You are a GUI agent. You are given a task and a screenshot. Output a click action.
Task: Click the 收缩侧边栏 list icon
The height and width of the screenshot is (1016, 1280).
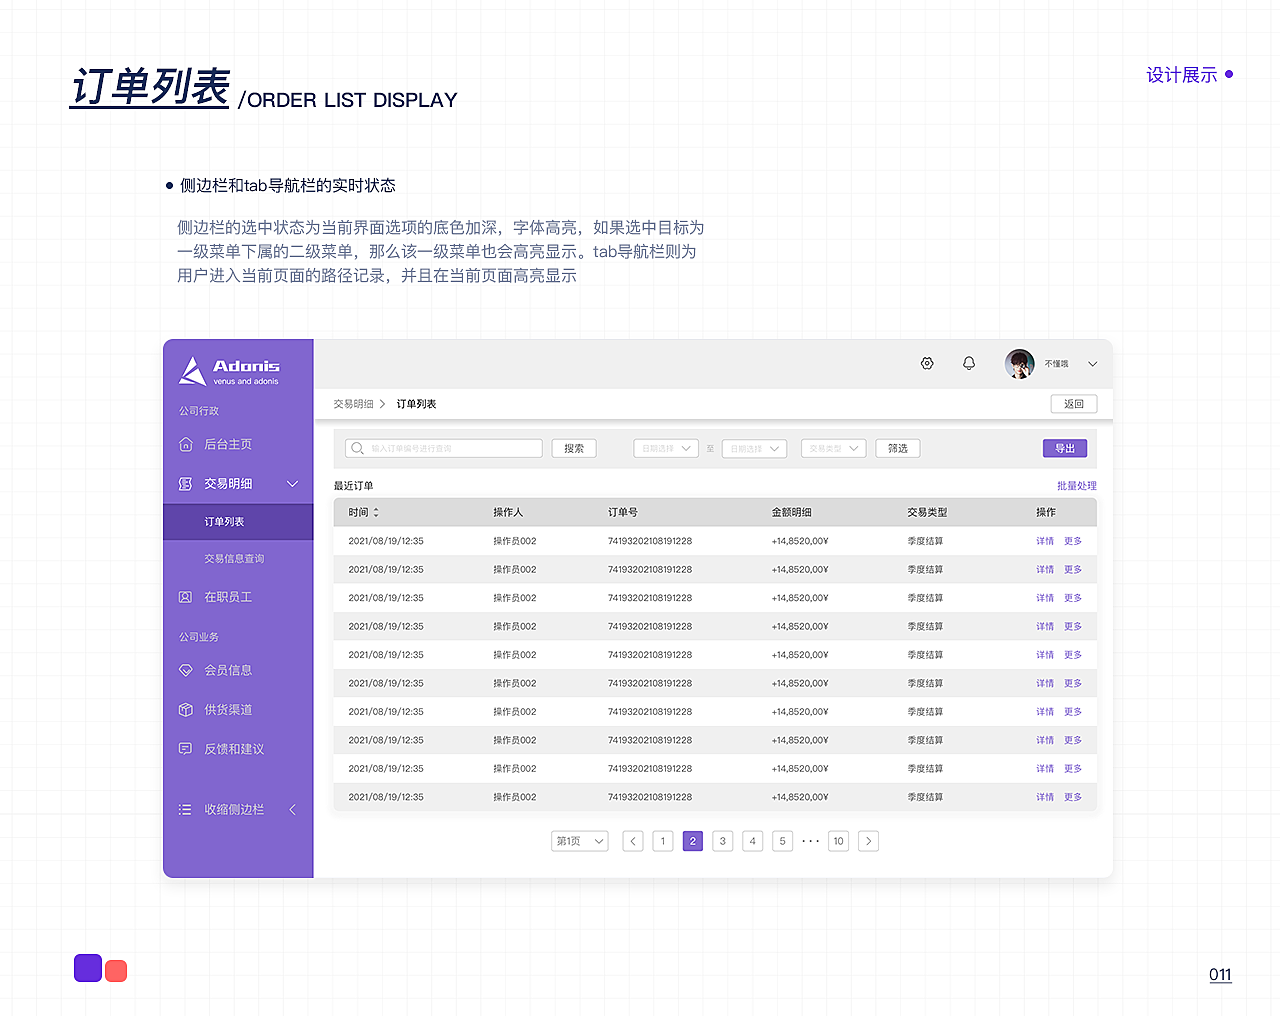[185, 810]
